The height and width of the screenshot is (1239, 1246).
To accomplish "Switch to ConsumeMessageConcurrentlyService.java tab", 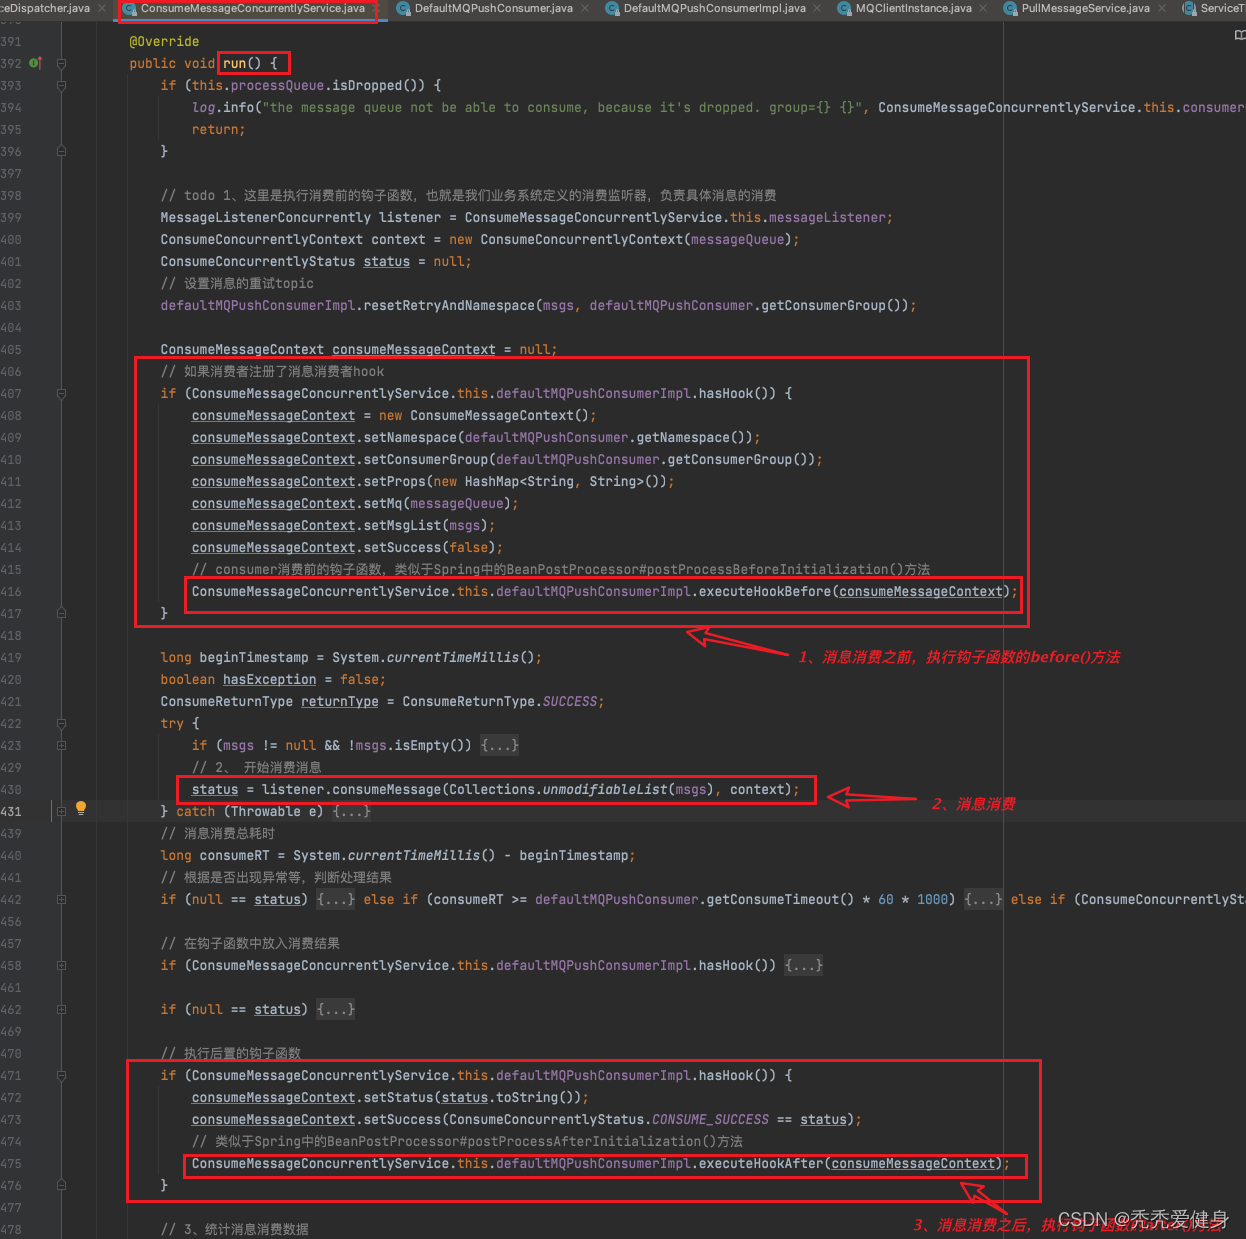I will [253, 8].
